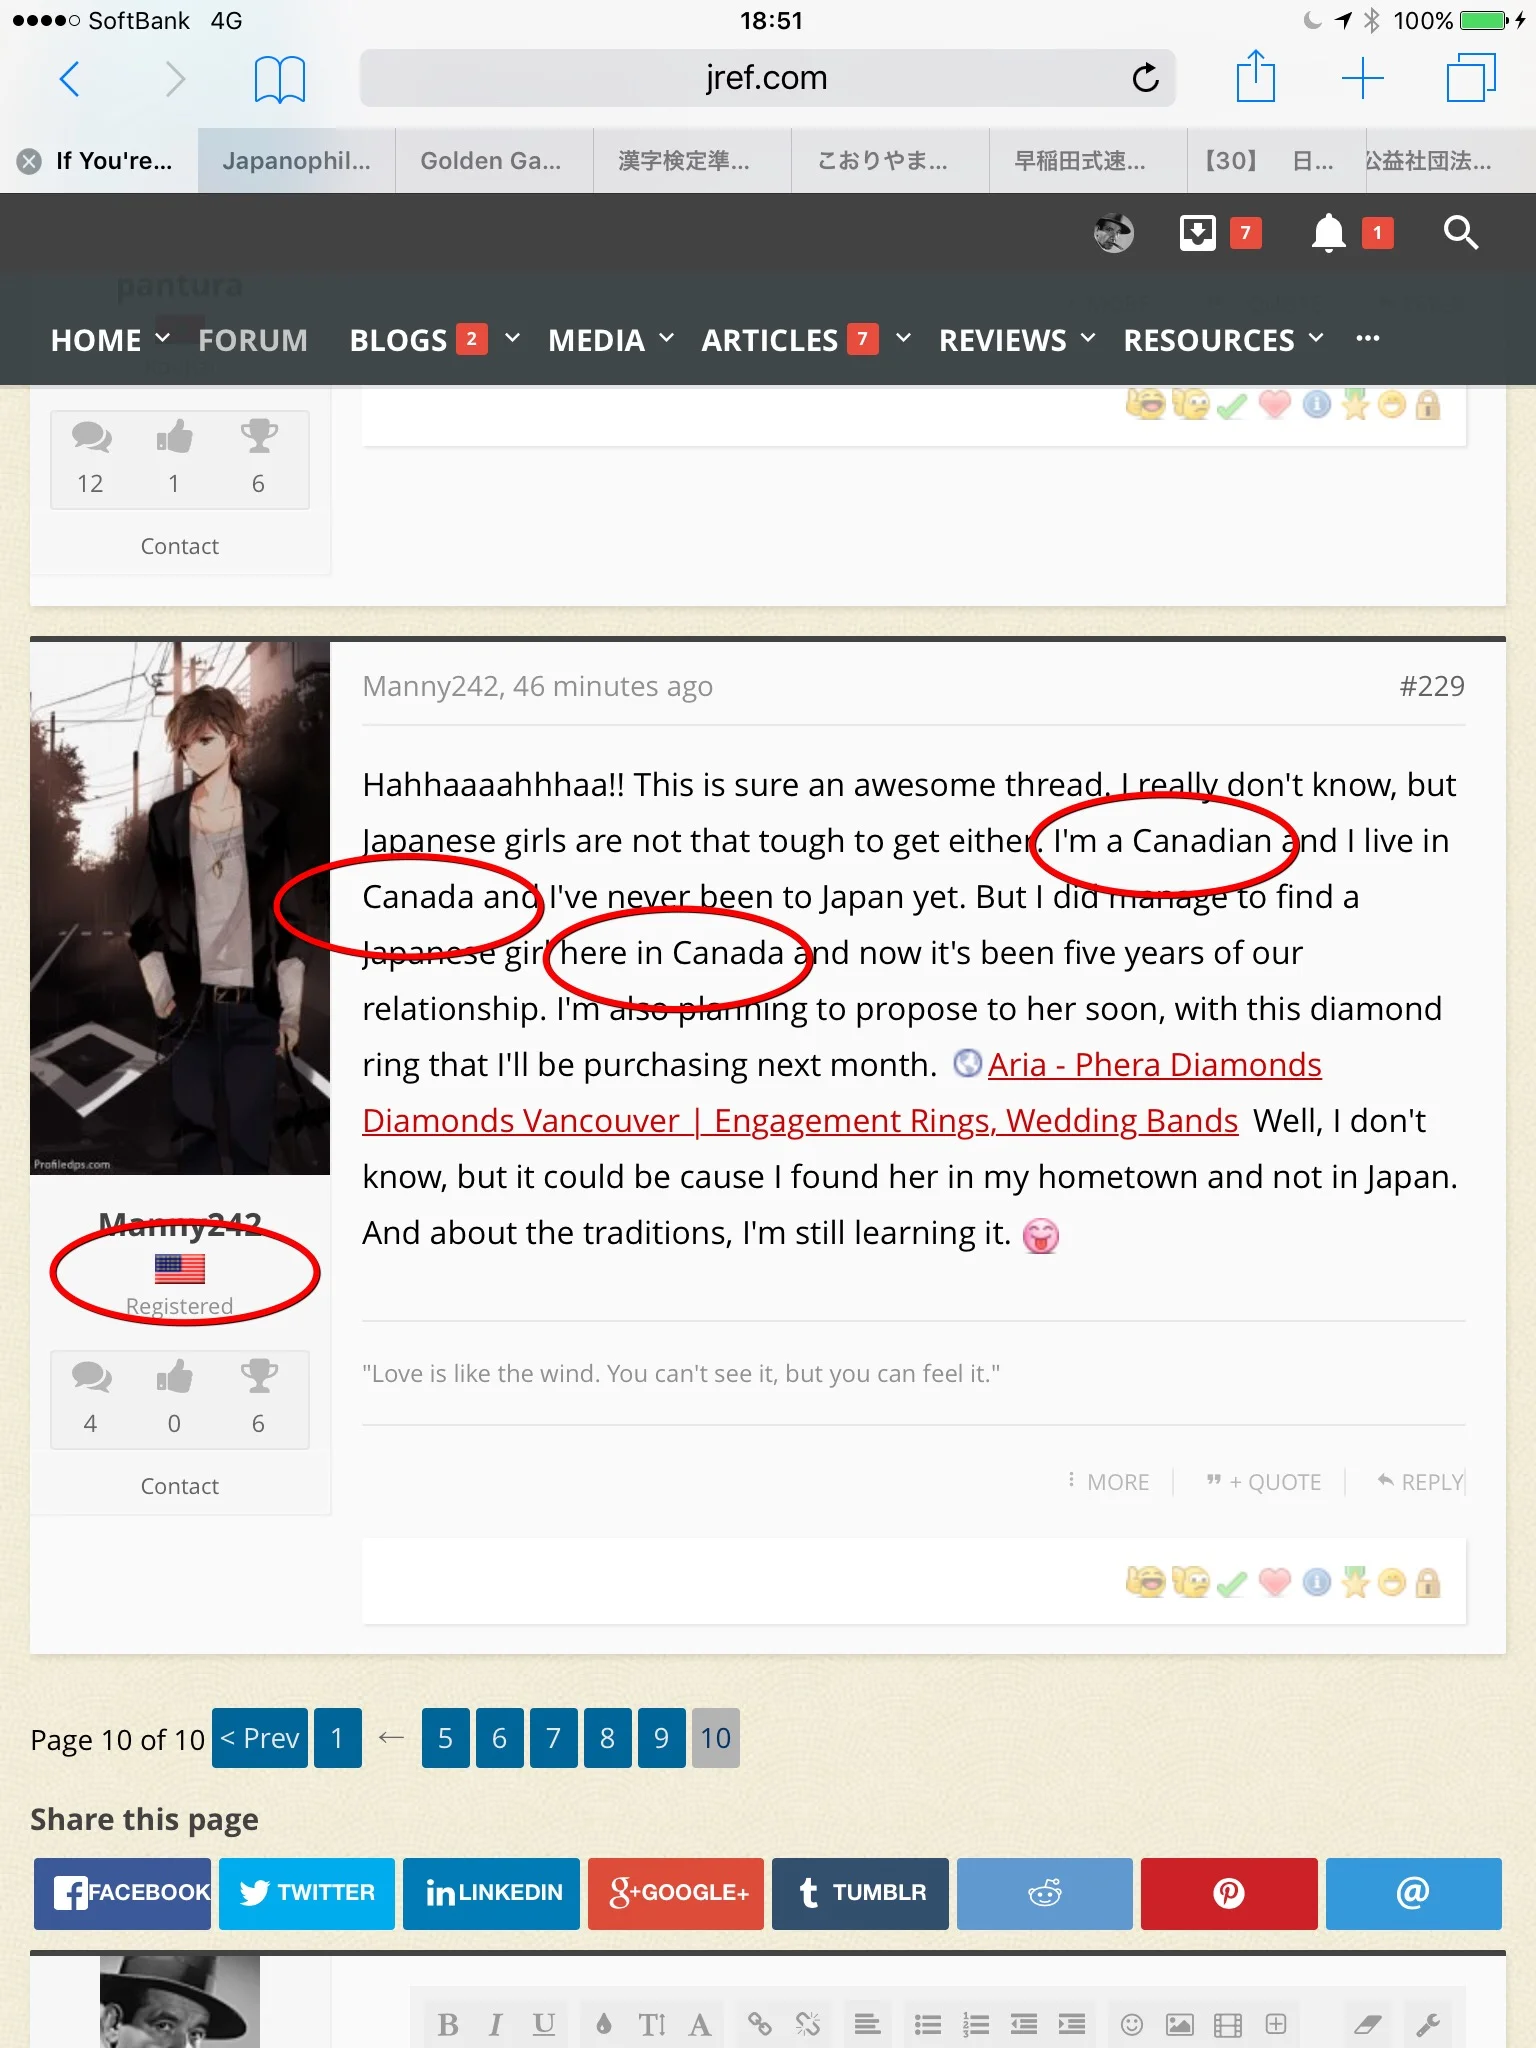The width and height of the screenshot is (1536, 2048).
Task: Tap the Safari share icon
Action: tap(1255, 77)
